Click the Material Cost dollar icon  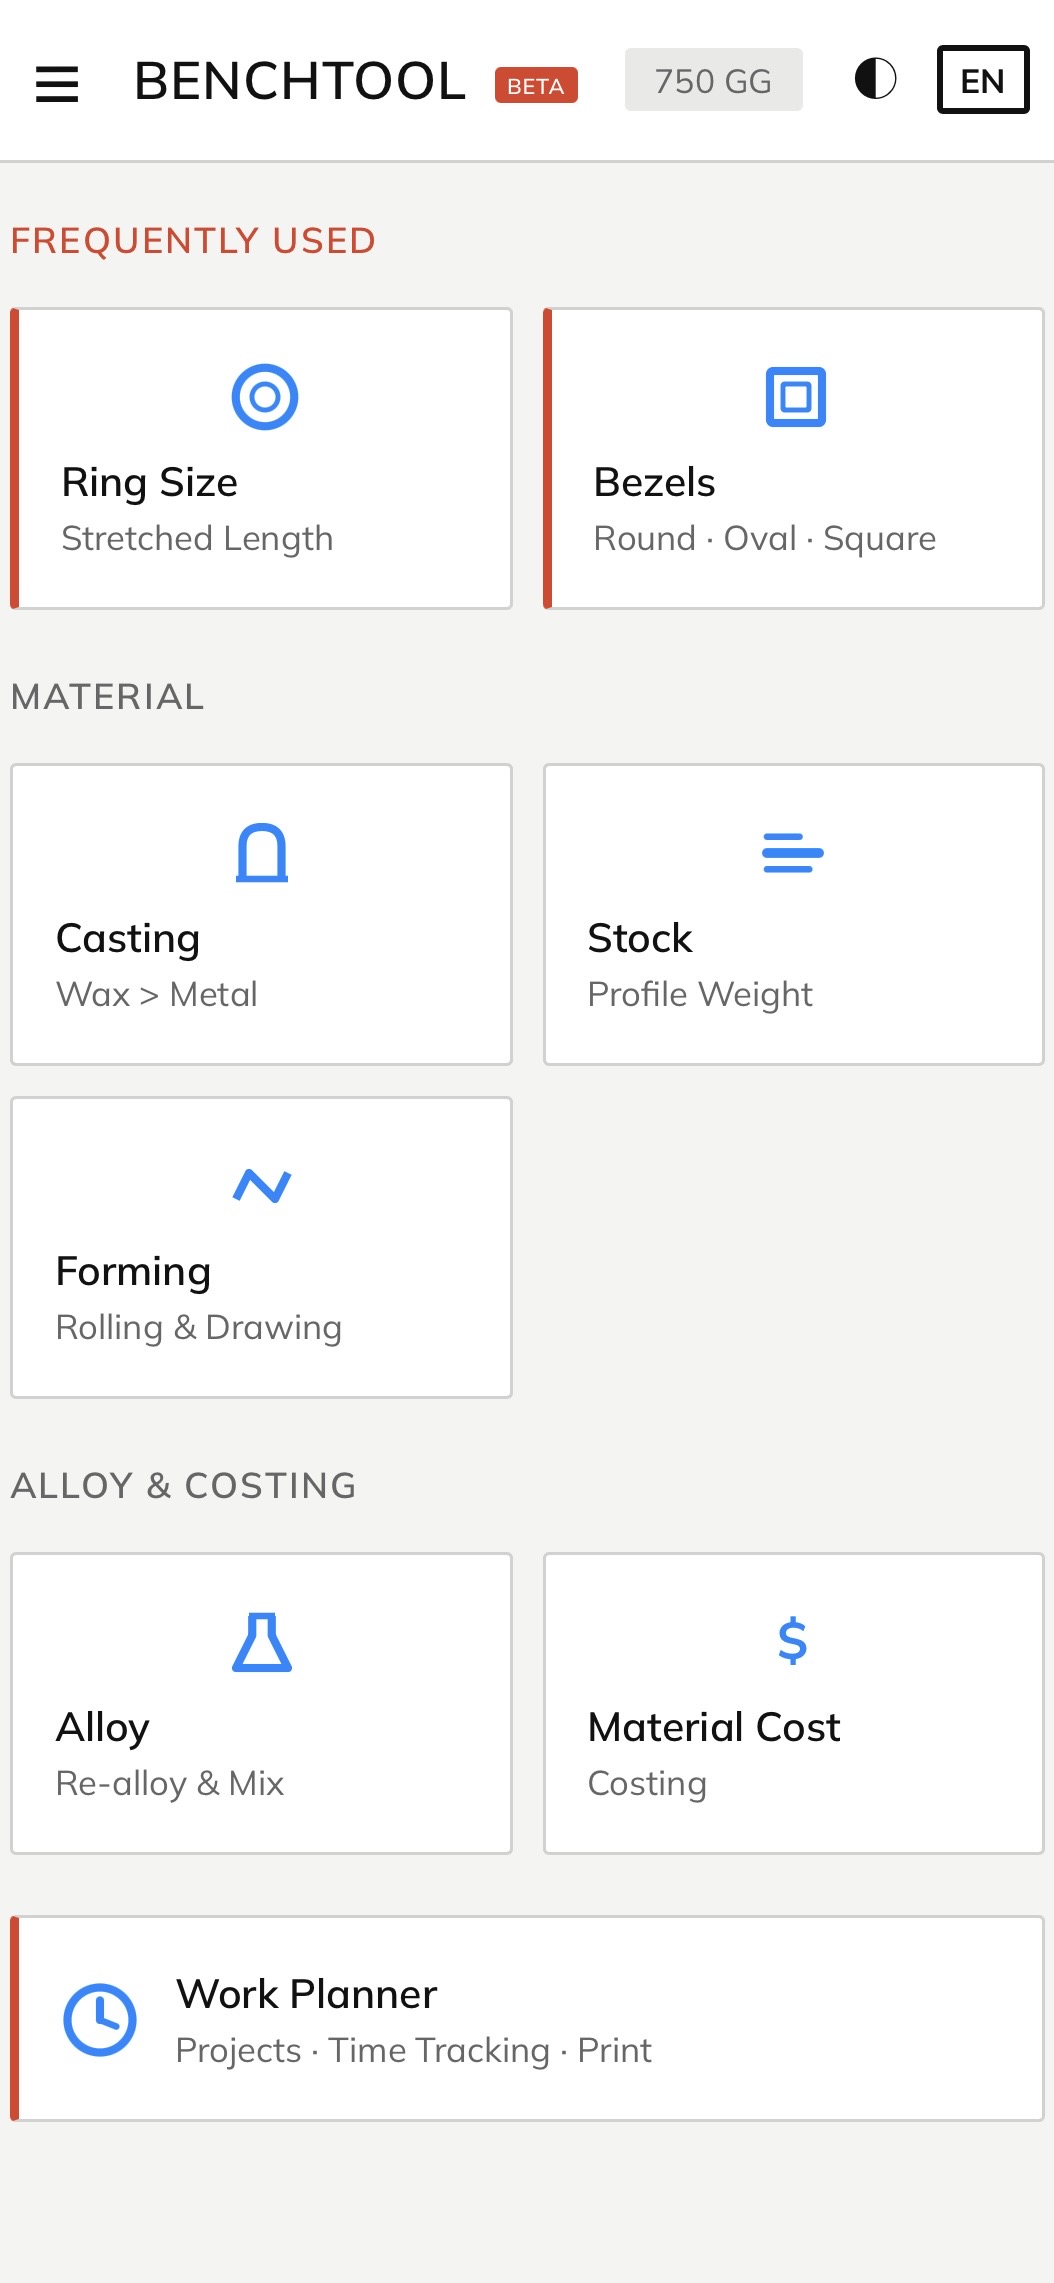[793, 1642]
